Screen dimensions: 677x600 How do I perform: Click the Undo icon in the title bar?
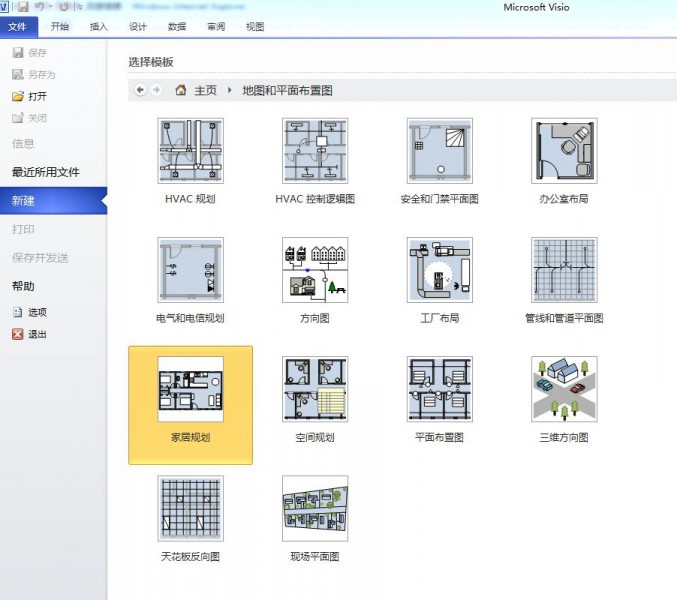pyautogui.click(x=39, y=7)
